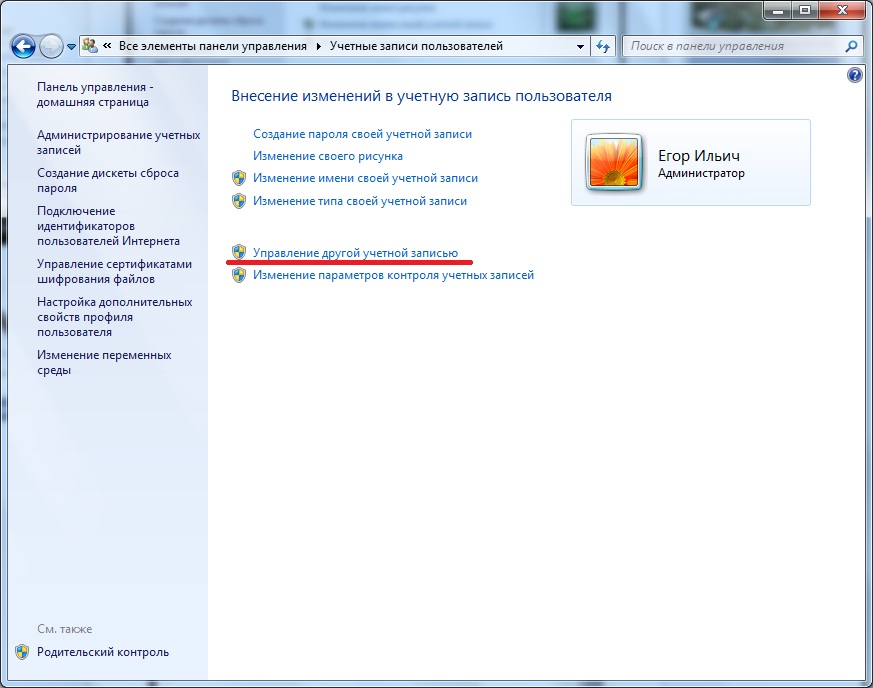Click the refresh button beside address bar
This screenshot has height=688, width=873.
[x=603, y=46]
